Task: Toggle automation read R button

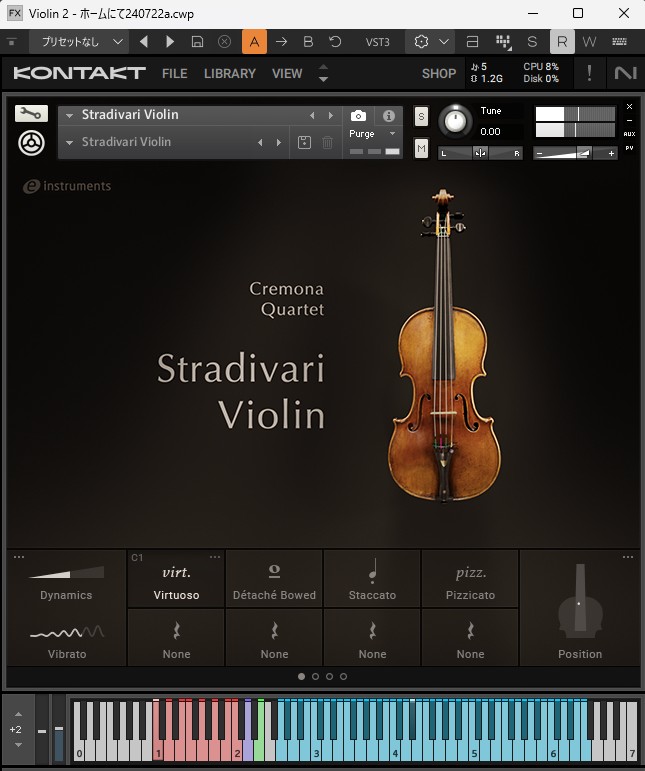Action: pos(561,42)
